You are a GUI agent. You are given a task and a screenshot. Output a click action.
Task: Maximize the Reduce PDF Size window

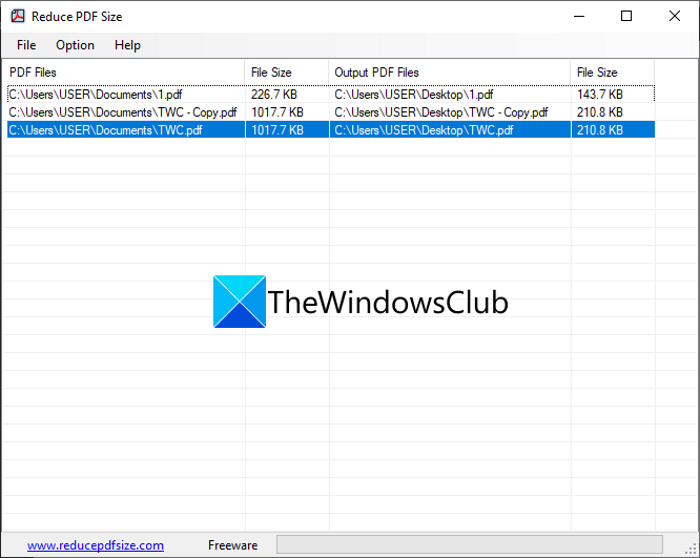(x=626, y=16)
